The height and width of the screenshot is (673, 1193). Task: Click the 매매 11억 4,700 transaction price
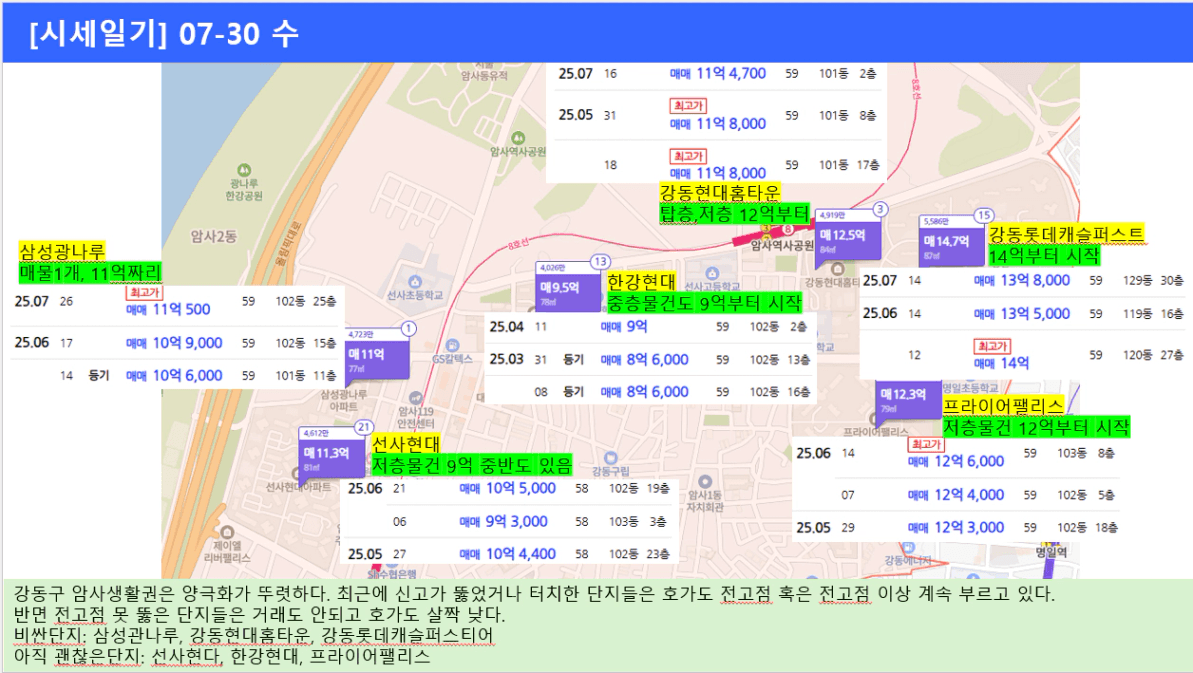tap(717, 74)
